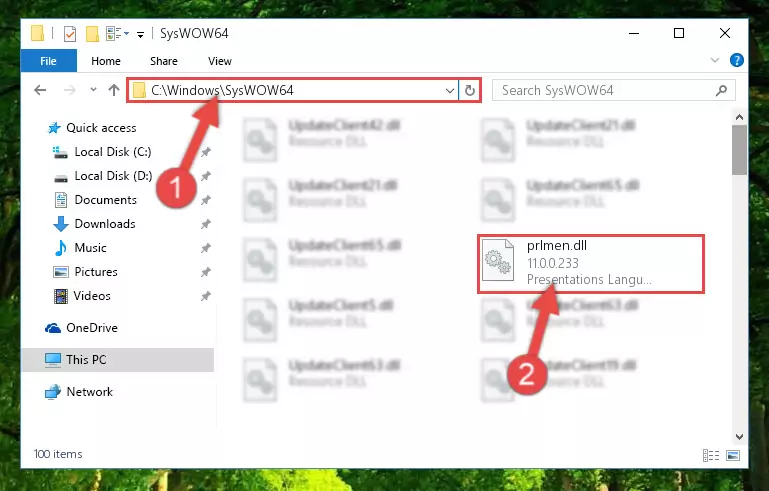Screen dimensions: 769x491
Task: Click the New Folder icon in title bar
Action: coord(92,34)
